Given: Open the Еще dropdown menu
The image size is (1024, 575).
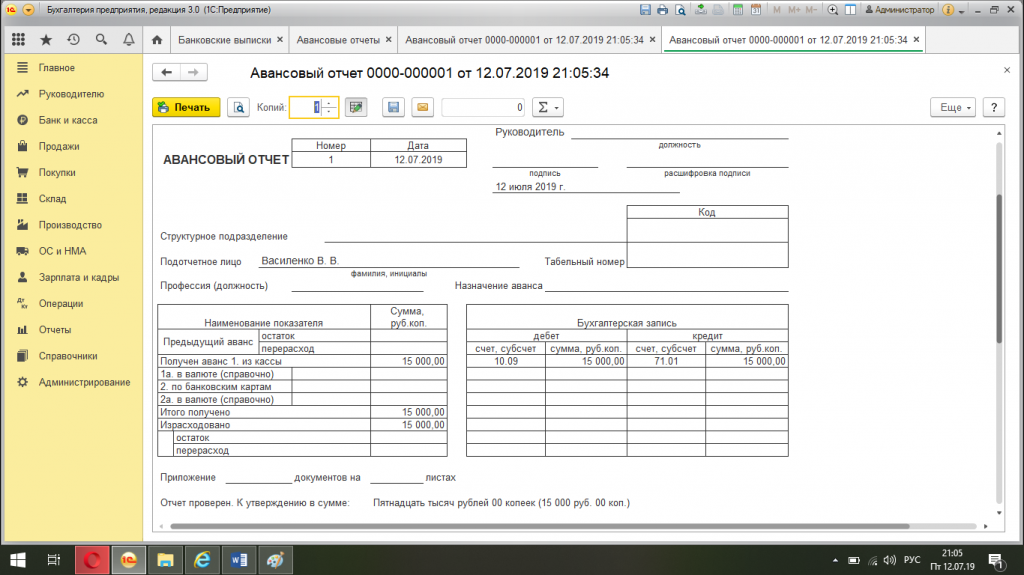Looking at the screenshot, I should 951,107.
